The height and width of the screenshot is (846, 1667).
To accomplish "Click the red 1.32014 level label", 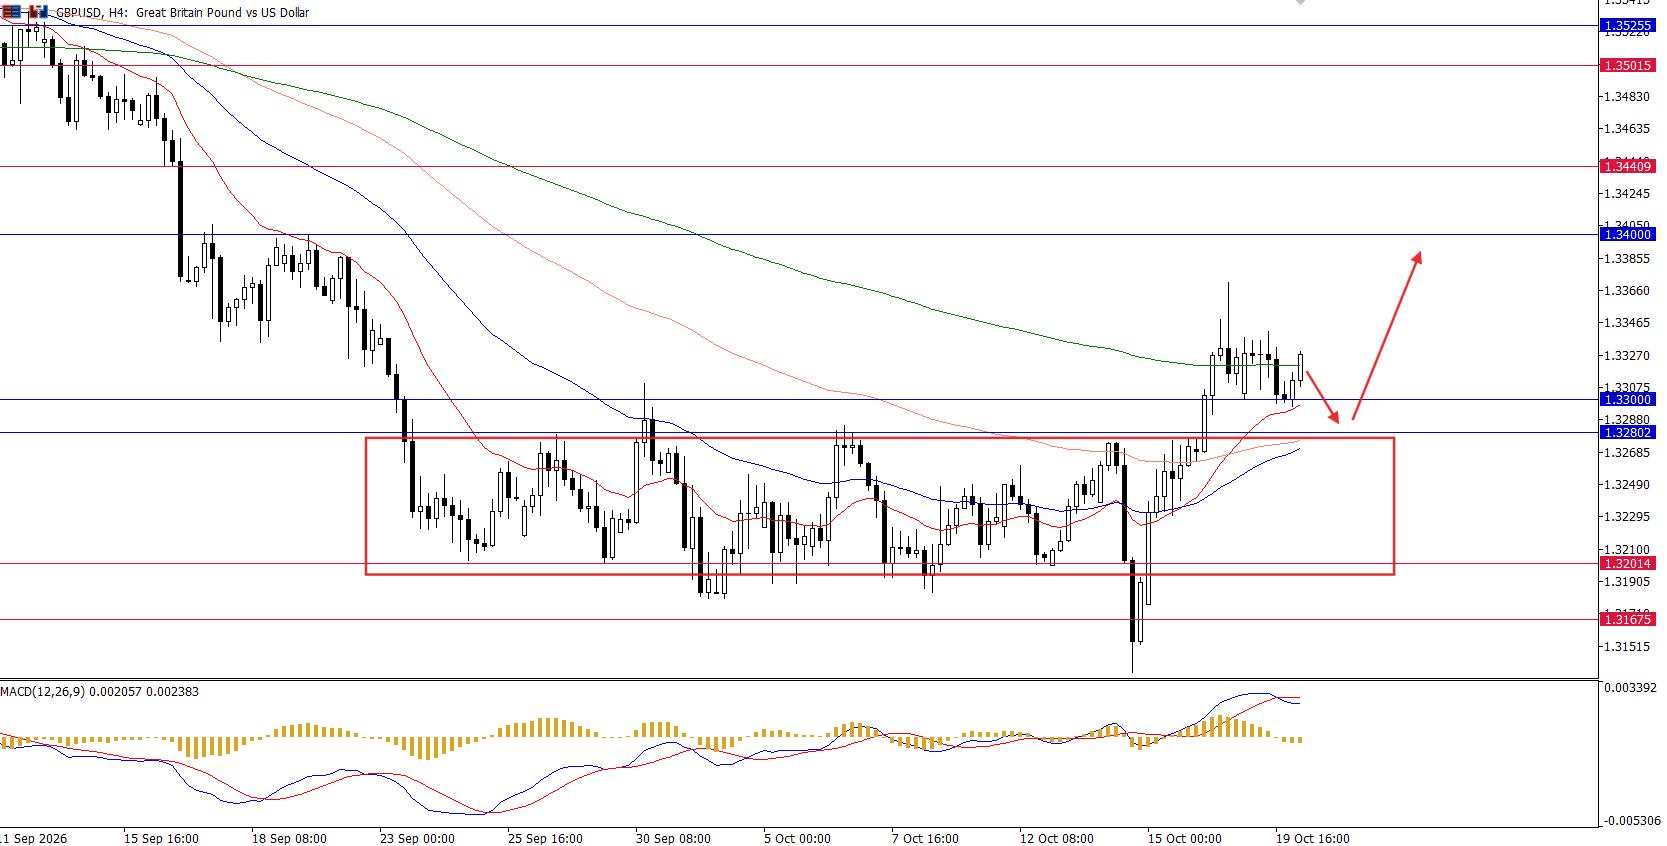I will (x=1627, y=563).
